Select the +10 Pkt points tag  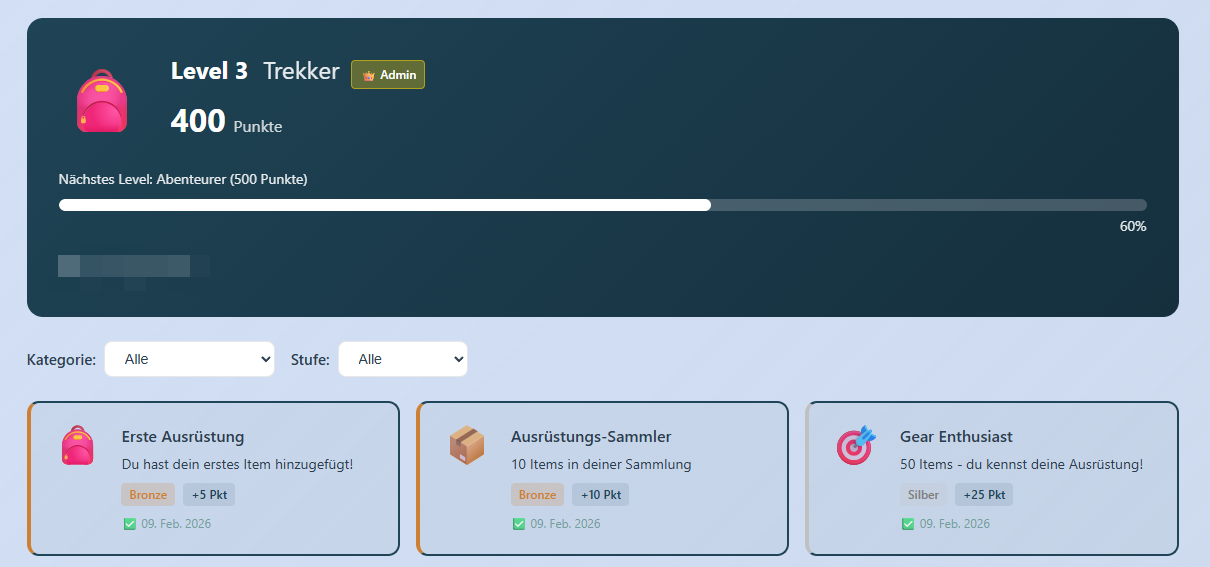(x=600, y=495)
